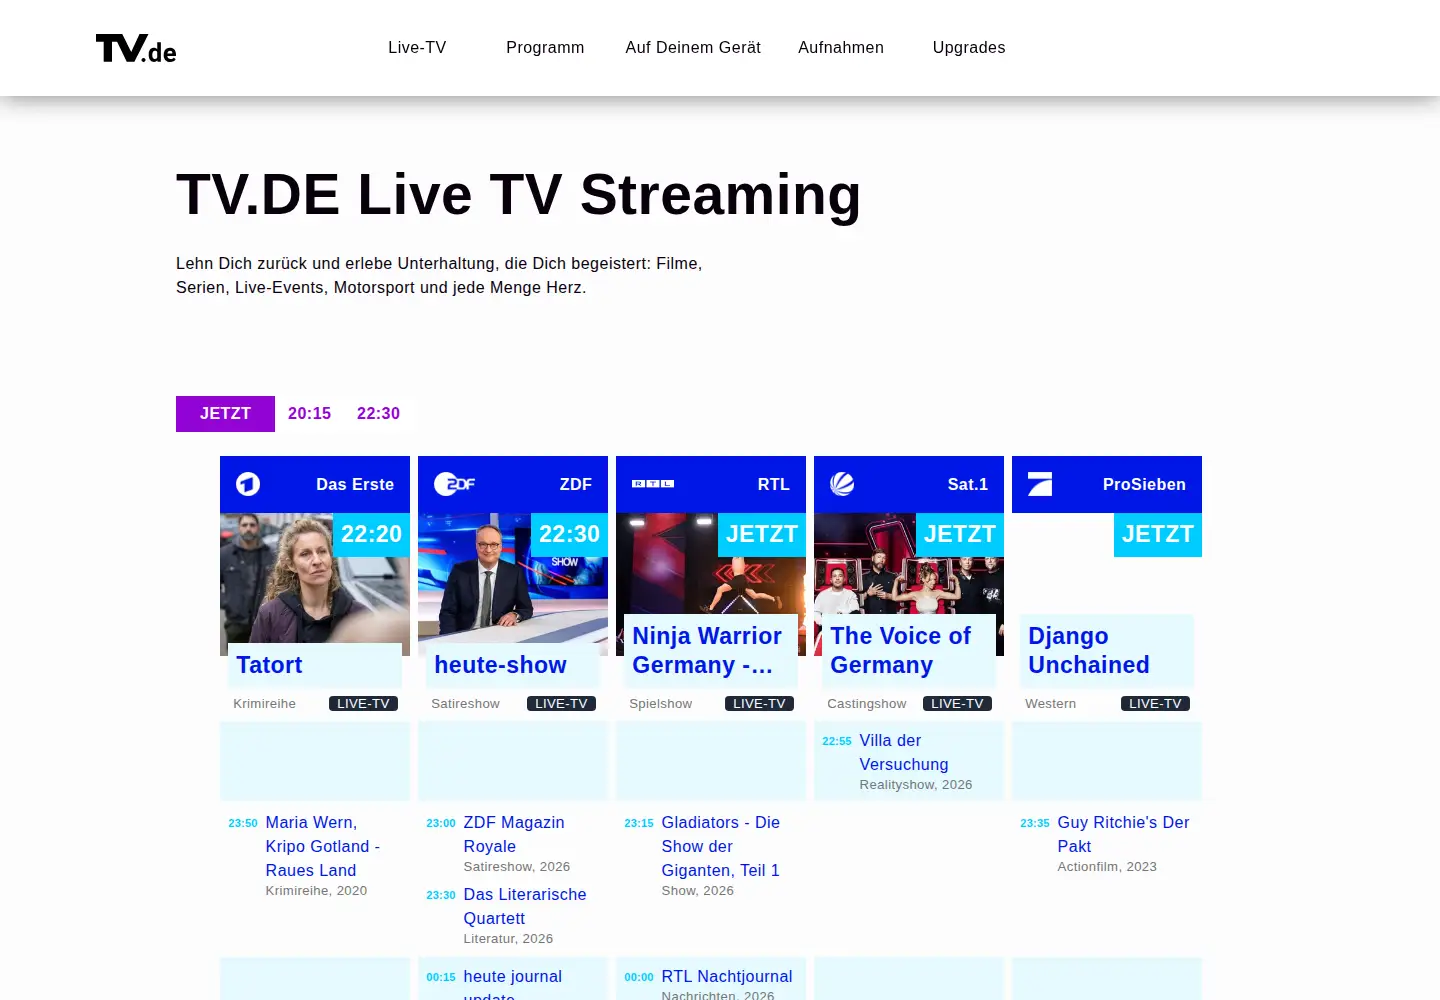Open the Tatort show title
This screenshot has height=1000, width=1440.
tap(269, 665)
